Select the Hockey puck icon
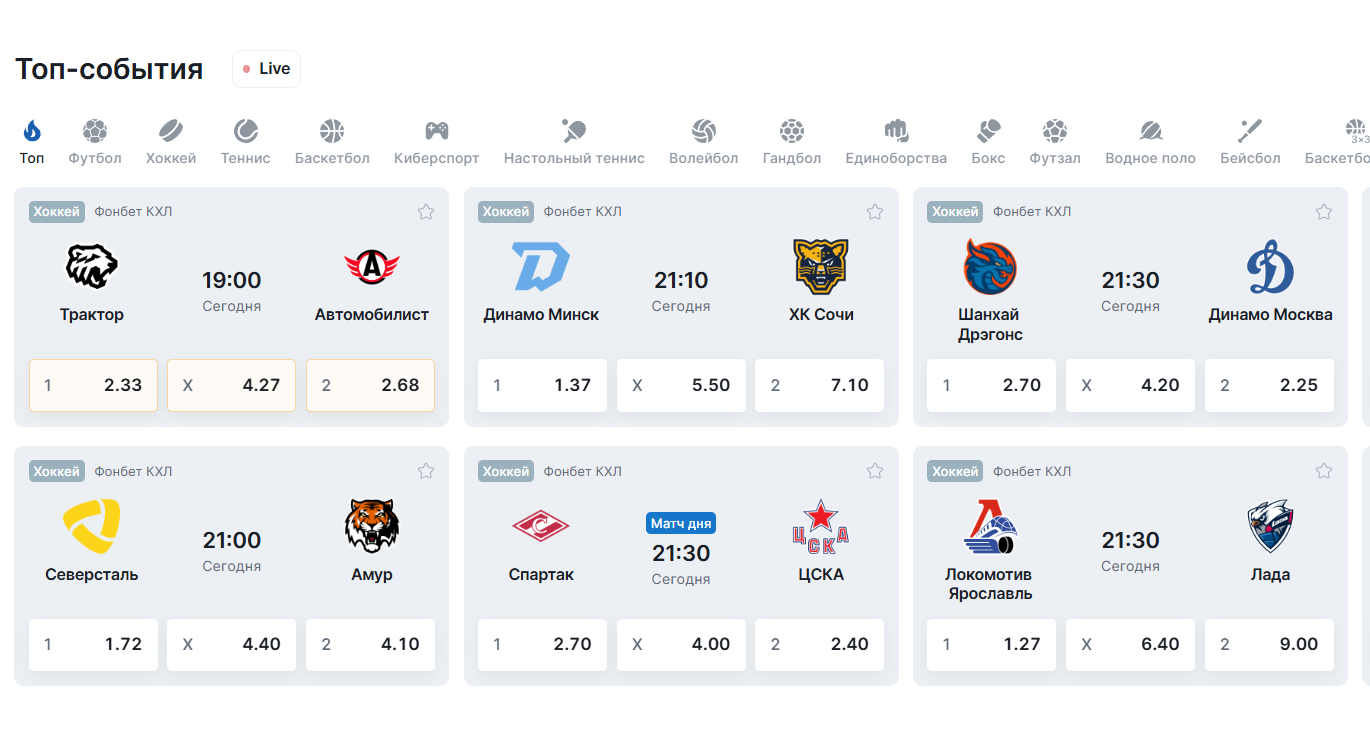Viewport: 1370px width, 747px height. click(171, 131)
